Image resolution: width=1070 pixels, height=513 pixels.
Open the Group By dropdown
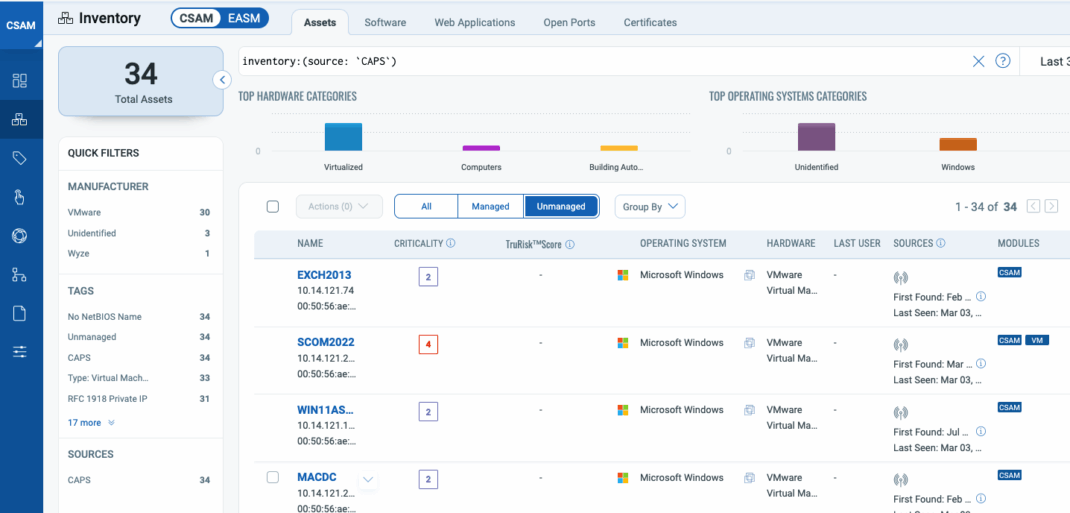pyautogui.click(x=650, y=207)
